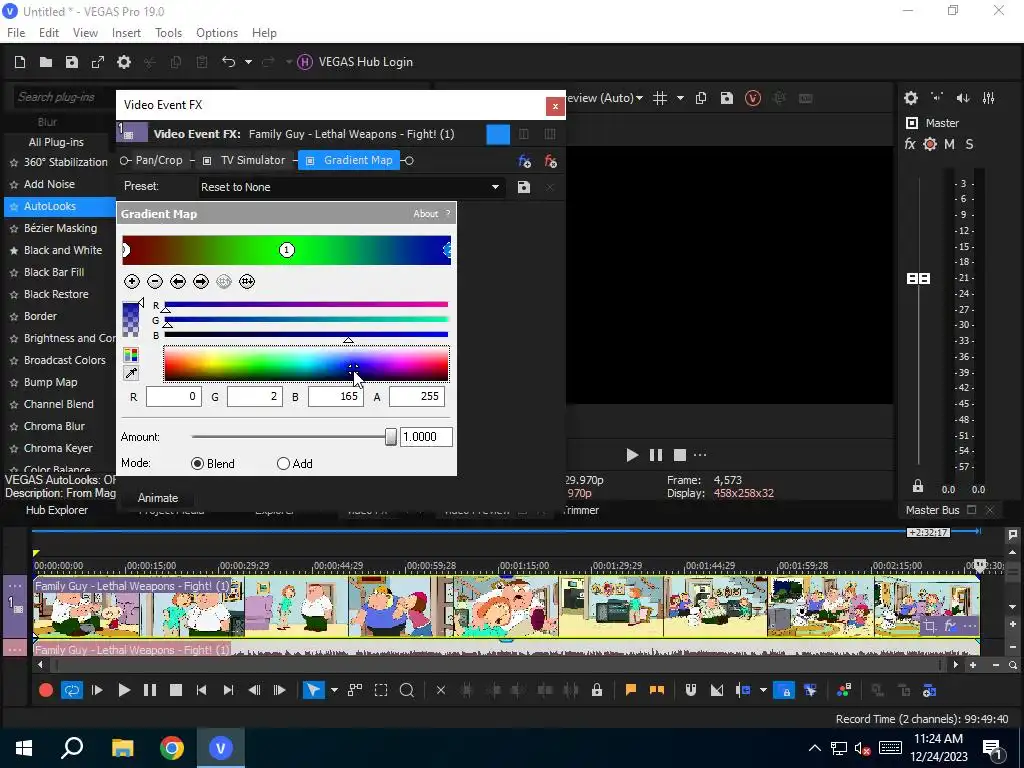Screen dimensions: 1024x768
Task: Expand the Normal Edit Tool dropdown arrow
Action: (334, 690)
